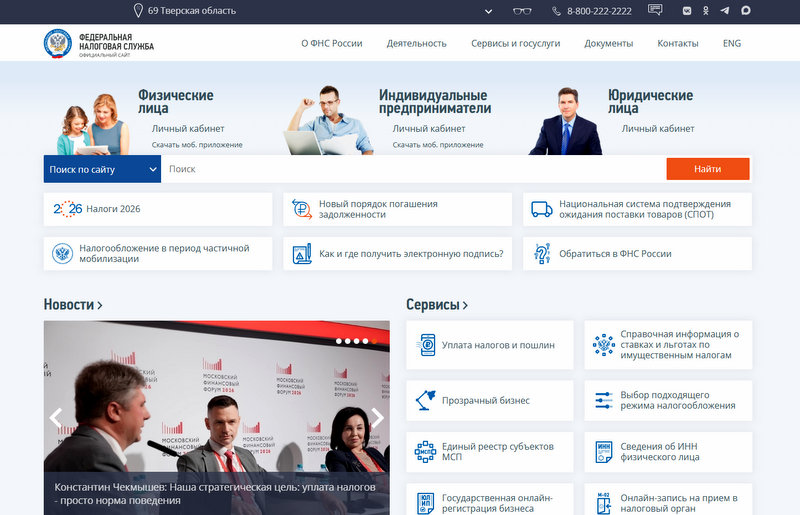800x515 pixels.
Task: Select the first news carousel dot
Action: tap(339, 341)
